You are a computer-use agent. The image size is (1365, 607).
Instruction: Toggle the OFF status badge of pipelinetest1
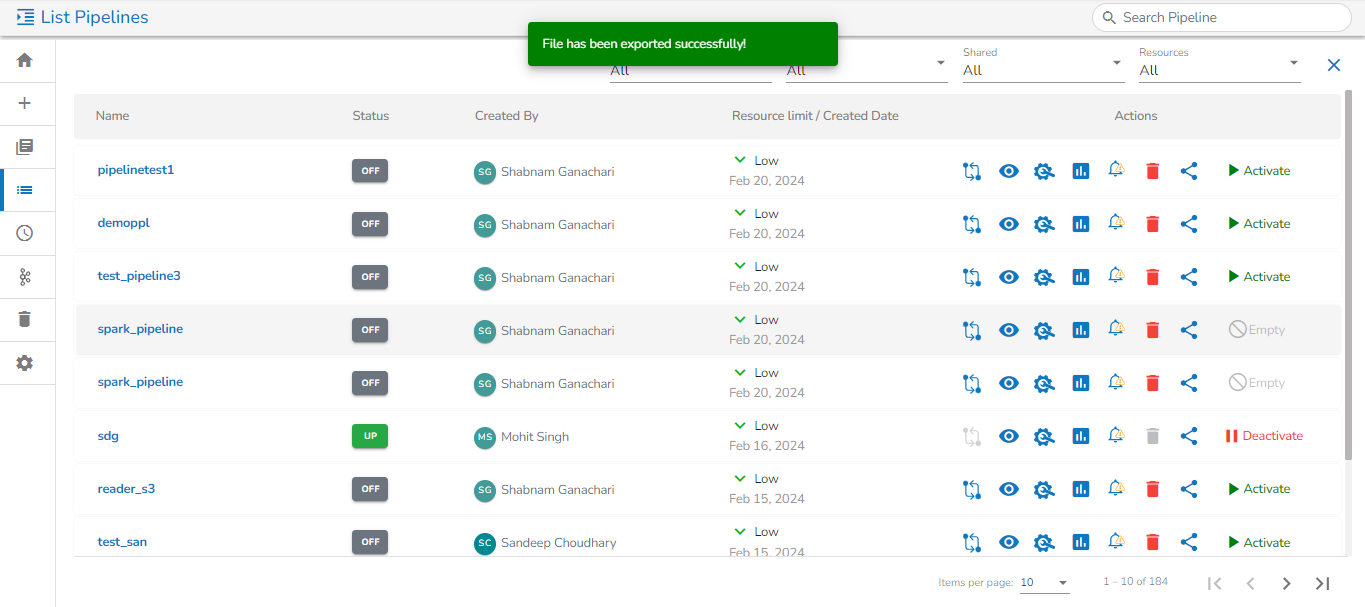[x=370, y=171]
